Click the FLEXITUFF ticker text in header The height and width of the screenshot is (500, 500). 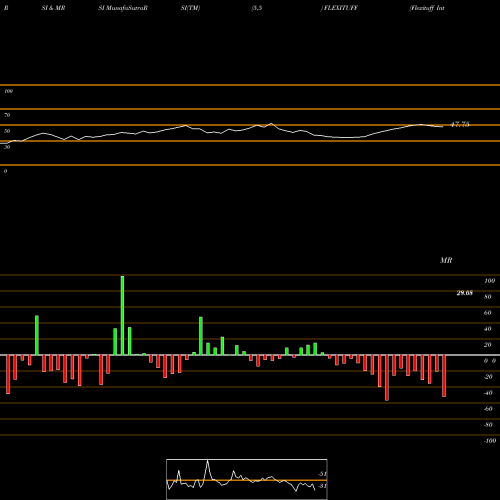click(x=340, y=8)
